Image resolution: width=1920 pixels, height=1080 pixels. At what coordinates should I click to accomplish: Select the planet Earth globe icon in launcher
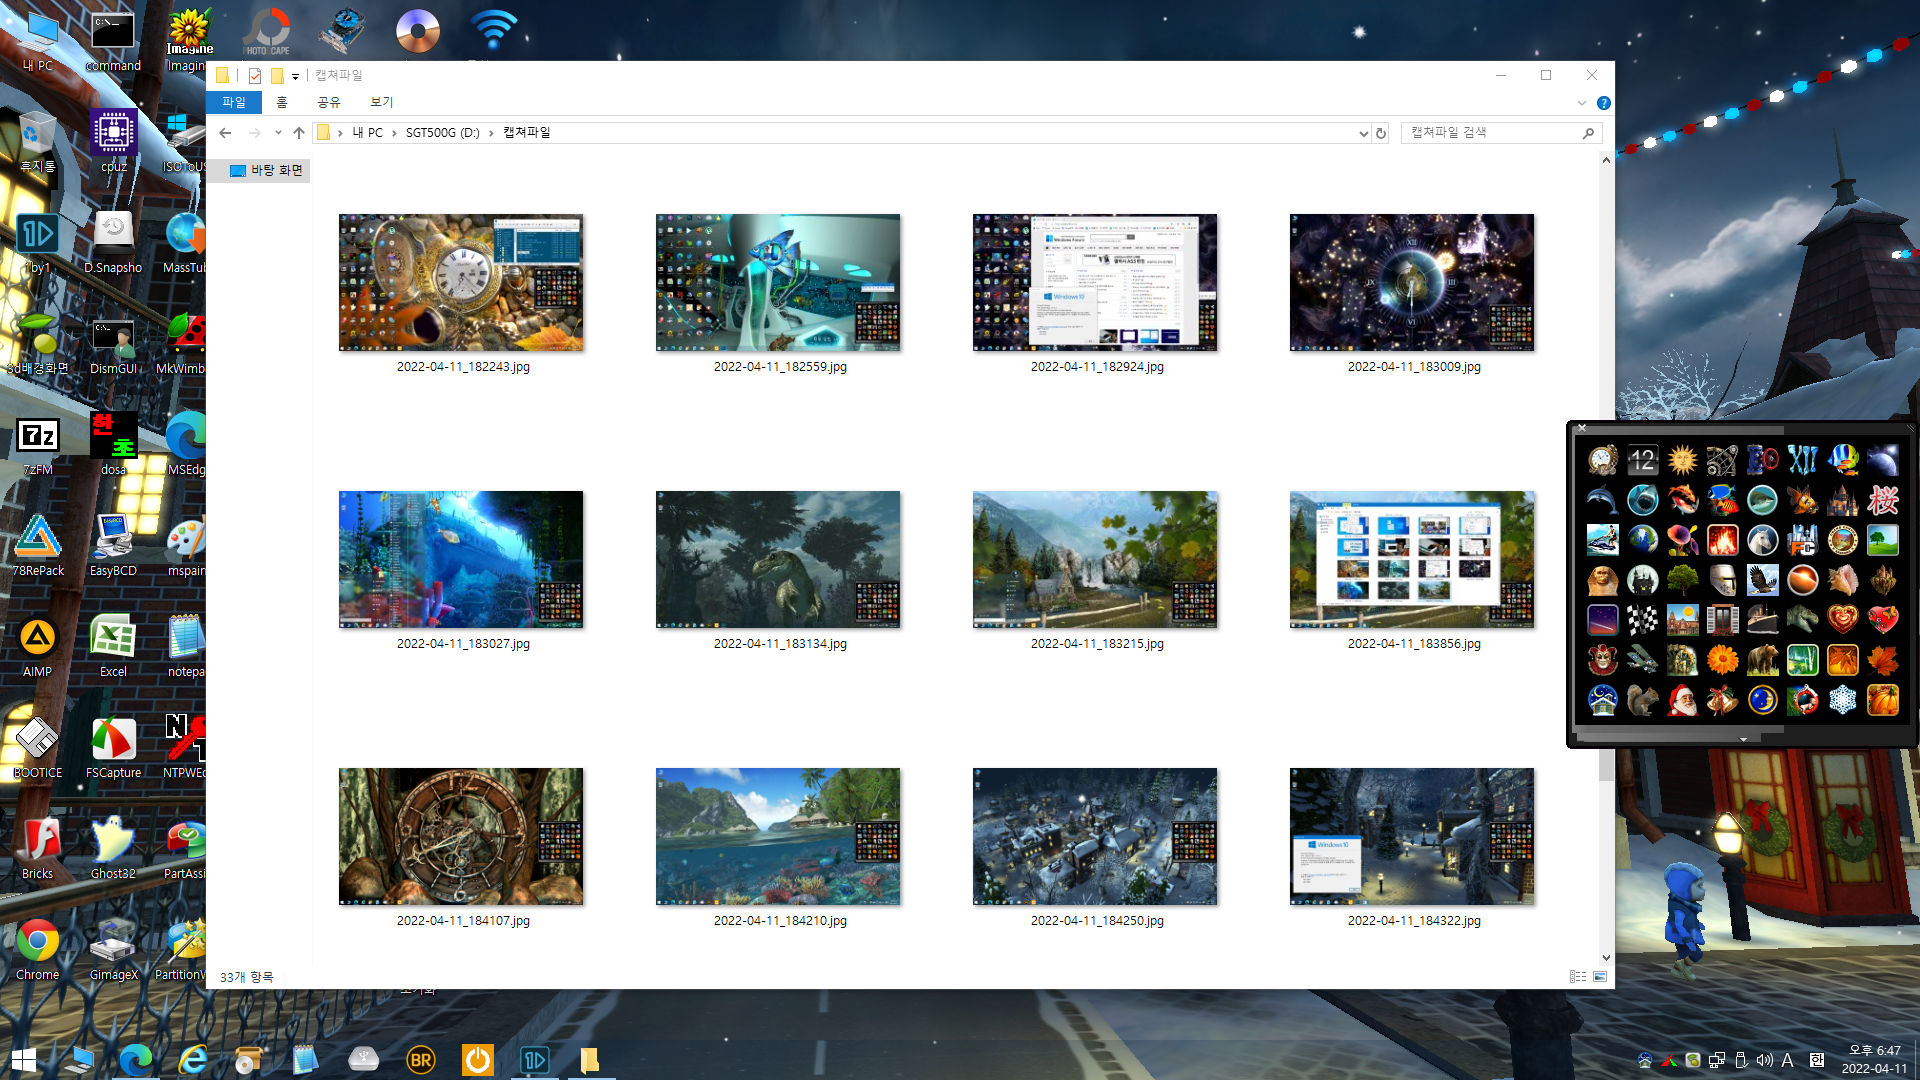1642,540
